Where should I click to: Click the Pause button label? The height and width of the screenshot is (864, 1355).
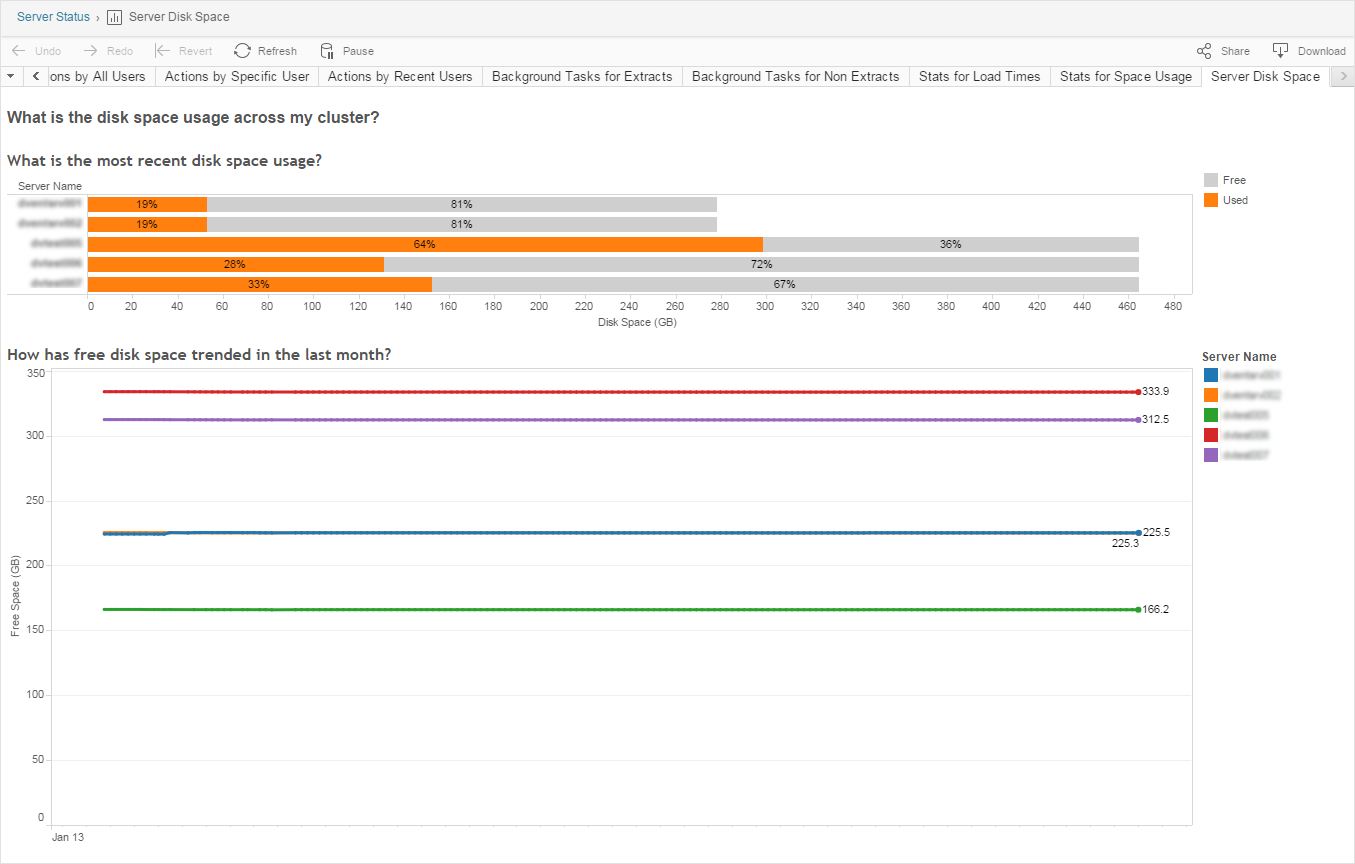coord(358,51)
